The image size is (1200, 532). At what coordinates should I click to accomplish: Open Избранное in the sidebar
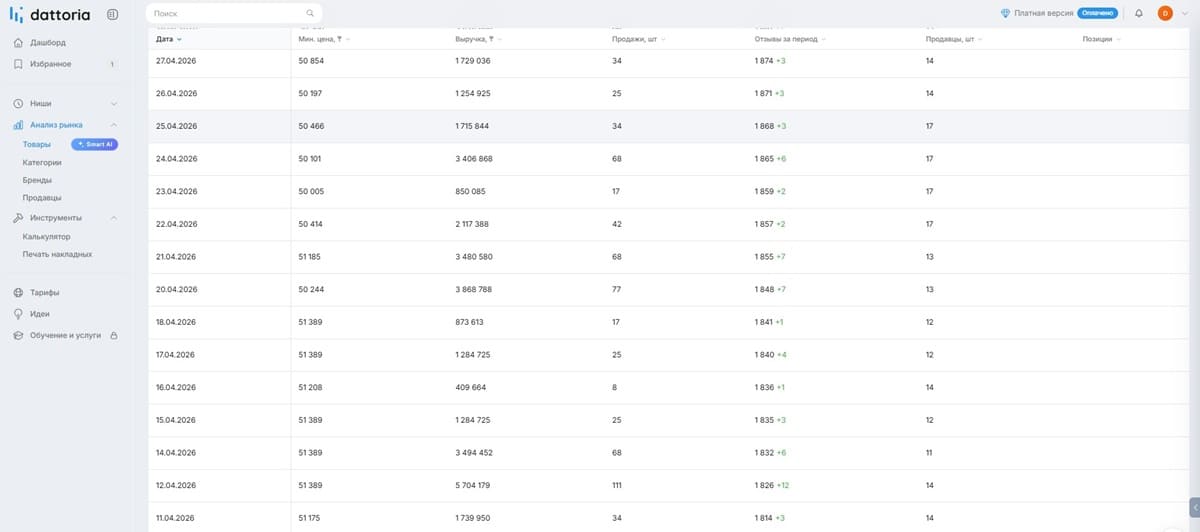click(51, 64)
